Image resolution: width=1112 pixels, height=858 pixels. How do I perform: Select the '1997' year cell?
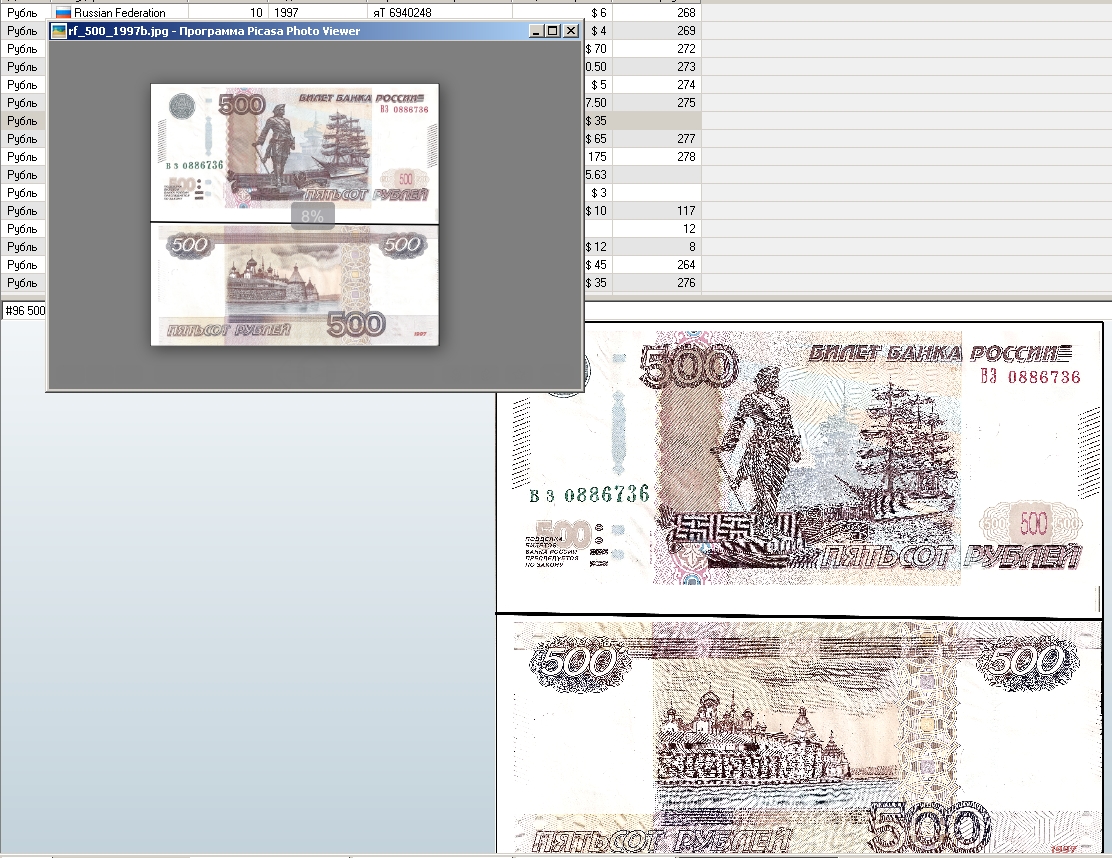pos(318,13)
